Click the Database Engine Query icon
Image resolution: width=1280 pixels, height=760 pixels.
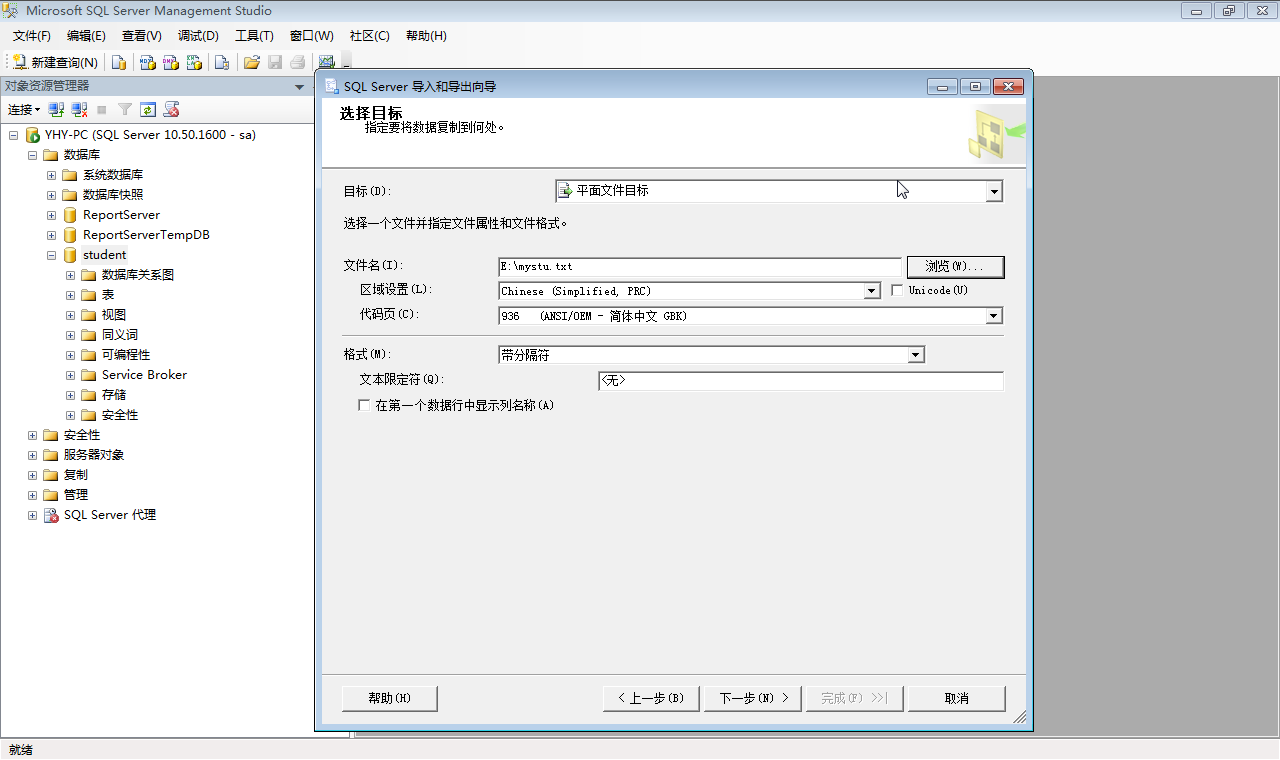coord(119,62)
